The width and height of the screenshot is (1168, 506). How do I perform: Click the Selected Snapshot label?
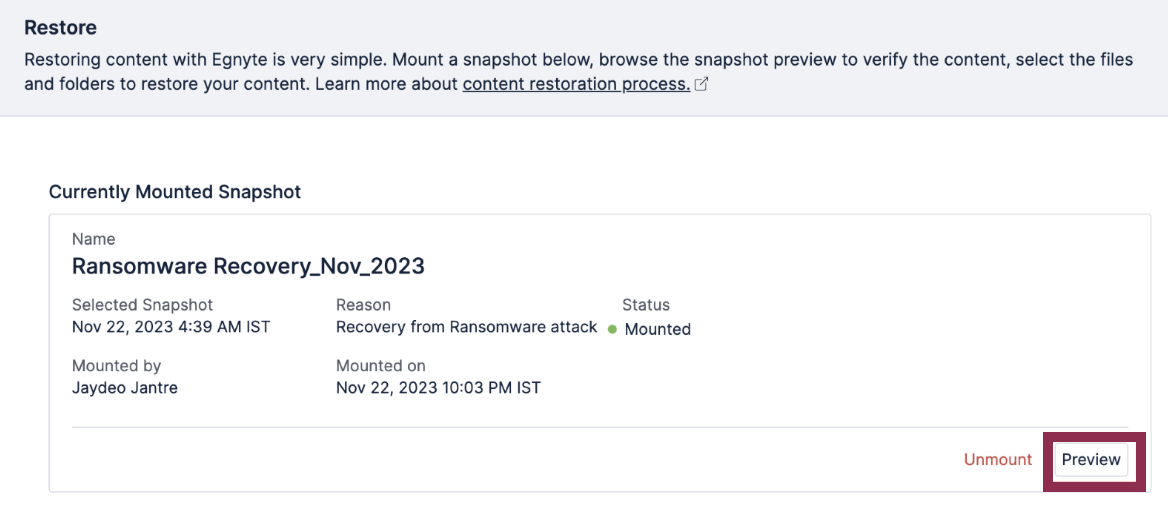pos(143,305)
